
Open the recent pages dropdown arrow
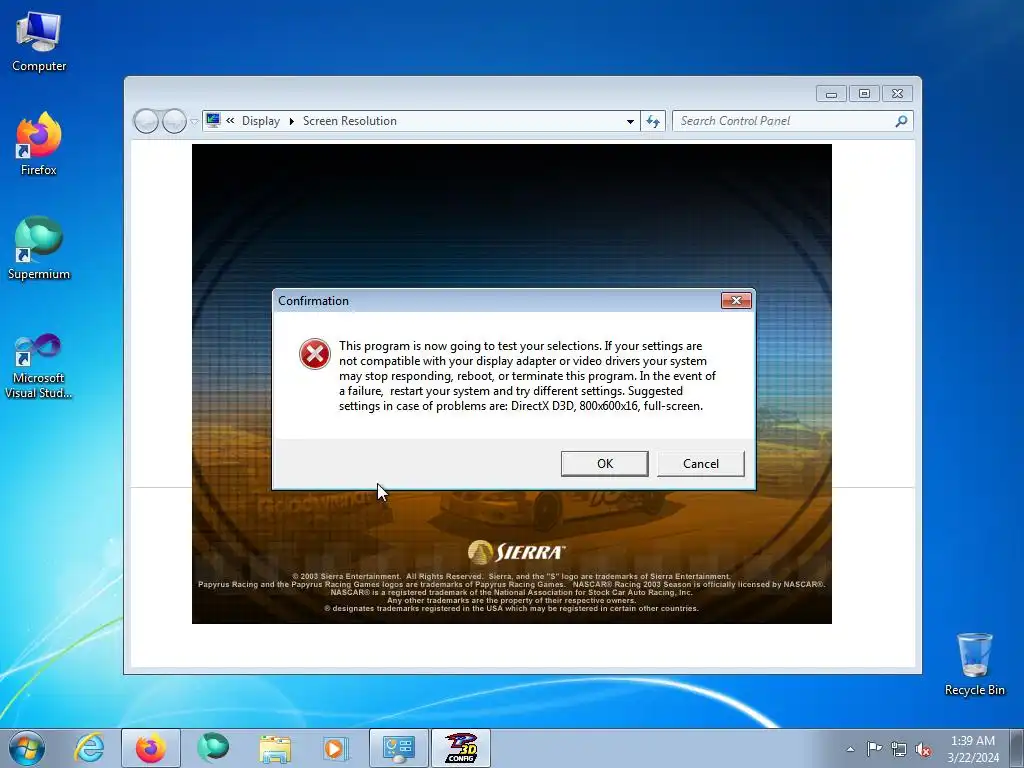pyautogui.click(x=194, y=121)
